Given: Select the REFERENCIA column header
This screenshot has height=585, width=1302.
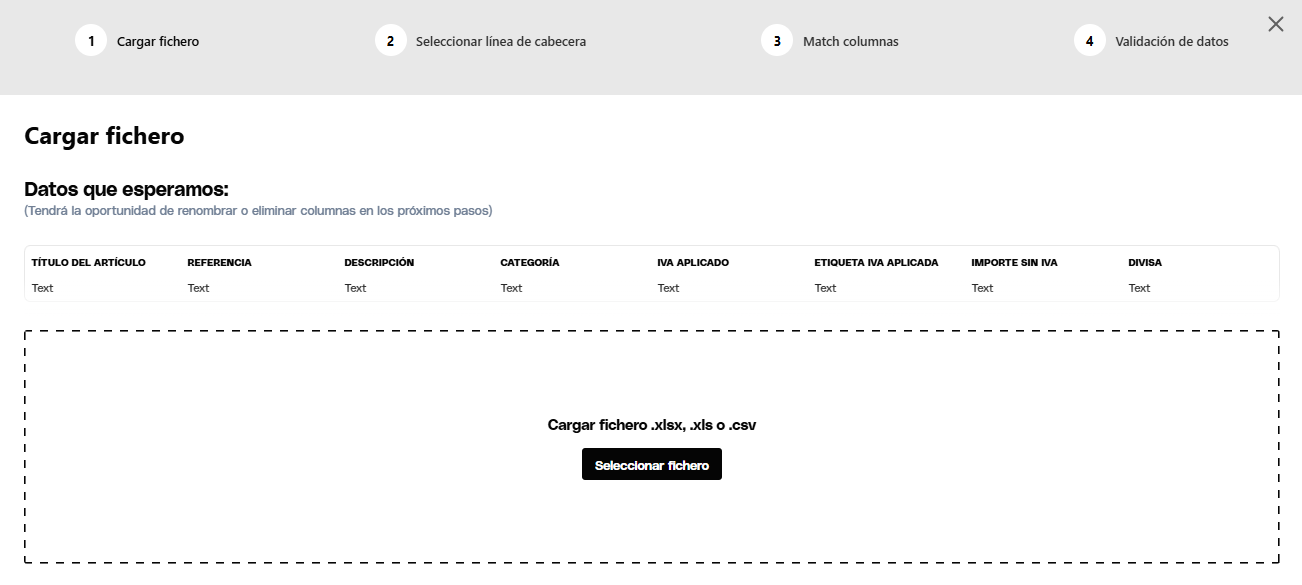Looking at the screenshot, I should (x=220, y=263).
